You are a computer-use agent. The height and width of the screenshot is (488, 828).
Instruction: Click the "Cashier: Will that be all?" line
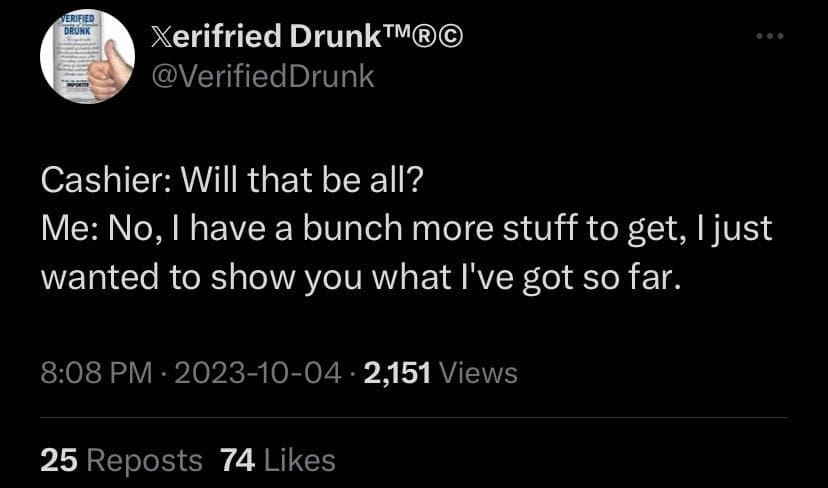coord(232,182)
